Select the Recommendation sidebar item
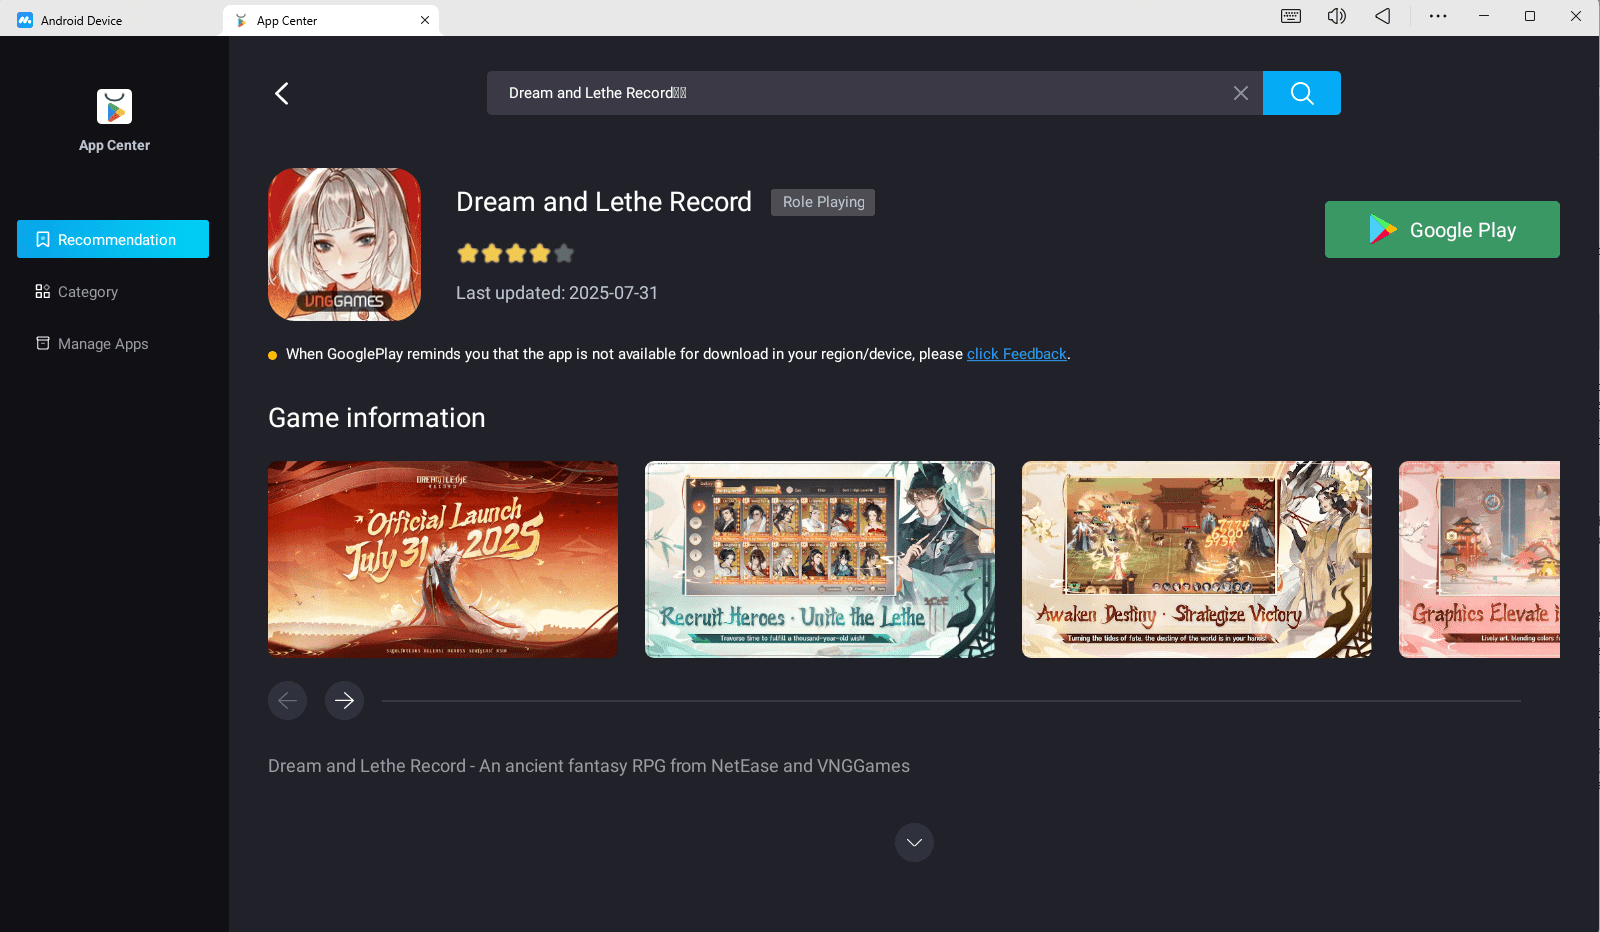The image size is (1600, 932). 113,239
